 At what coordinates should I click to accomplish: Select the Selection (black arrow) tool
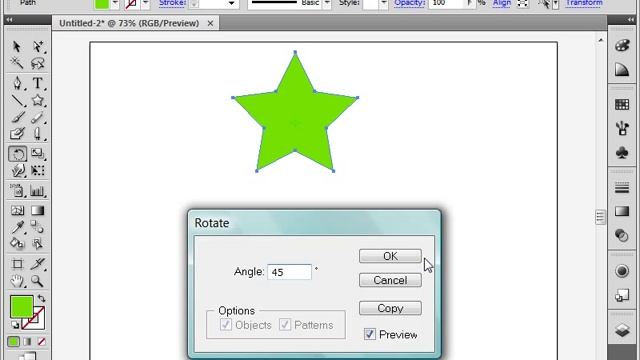[x=17, y=46]
